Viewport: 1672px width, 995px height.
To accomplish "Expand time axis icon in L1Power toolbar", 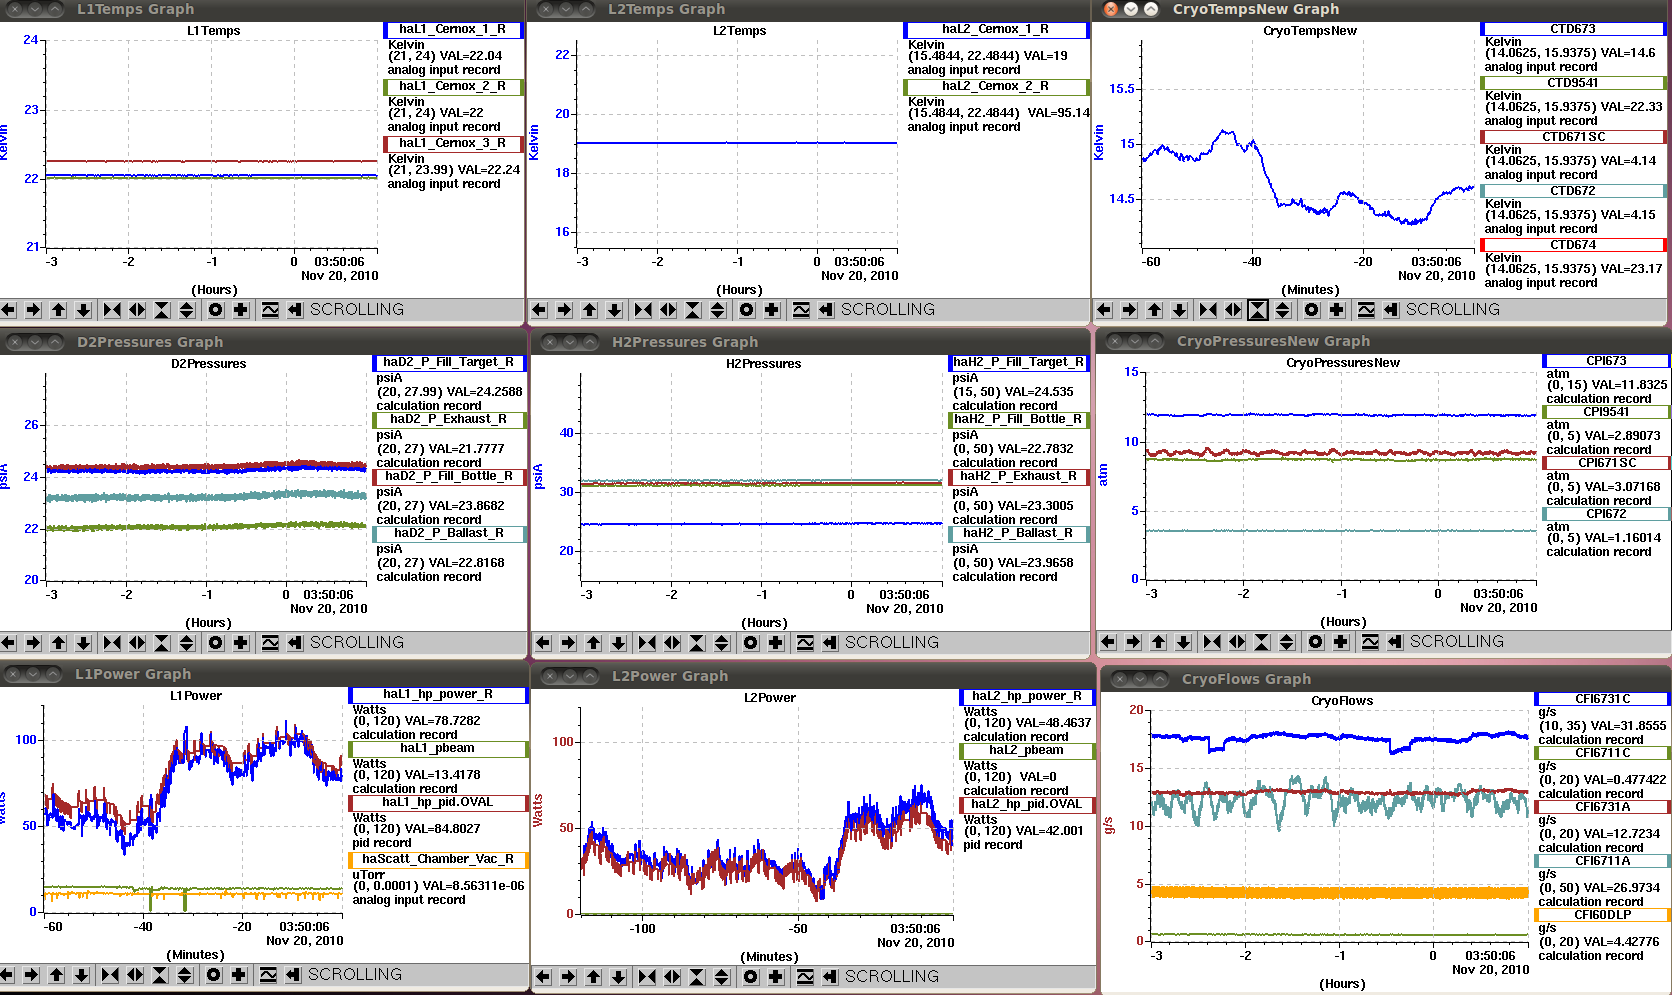I will coord(135,975).
